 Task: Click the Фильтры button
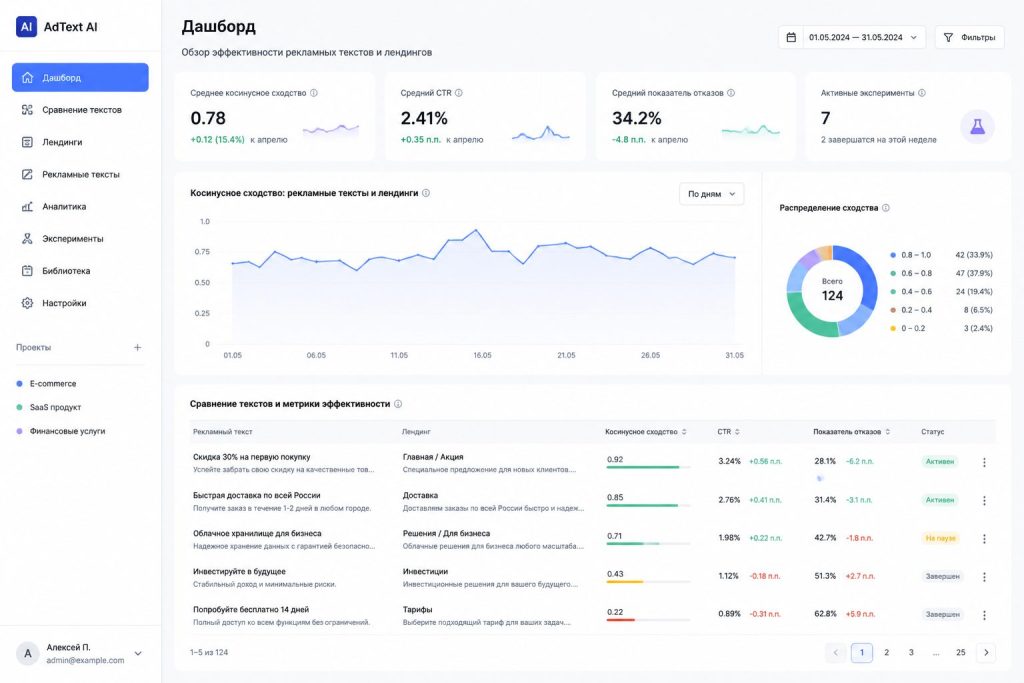(970, 37)
